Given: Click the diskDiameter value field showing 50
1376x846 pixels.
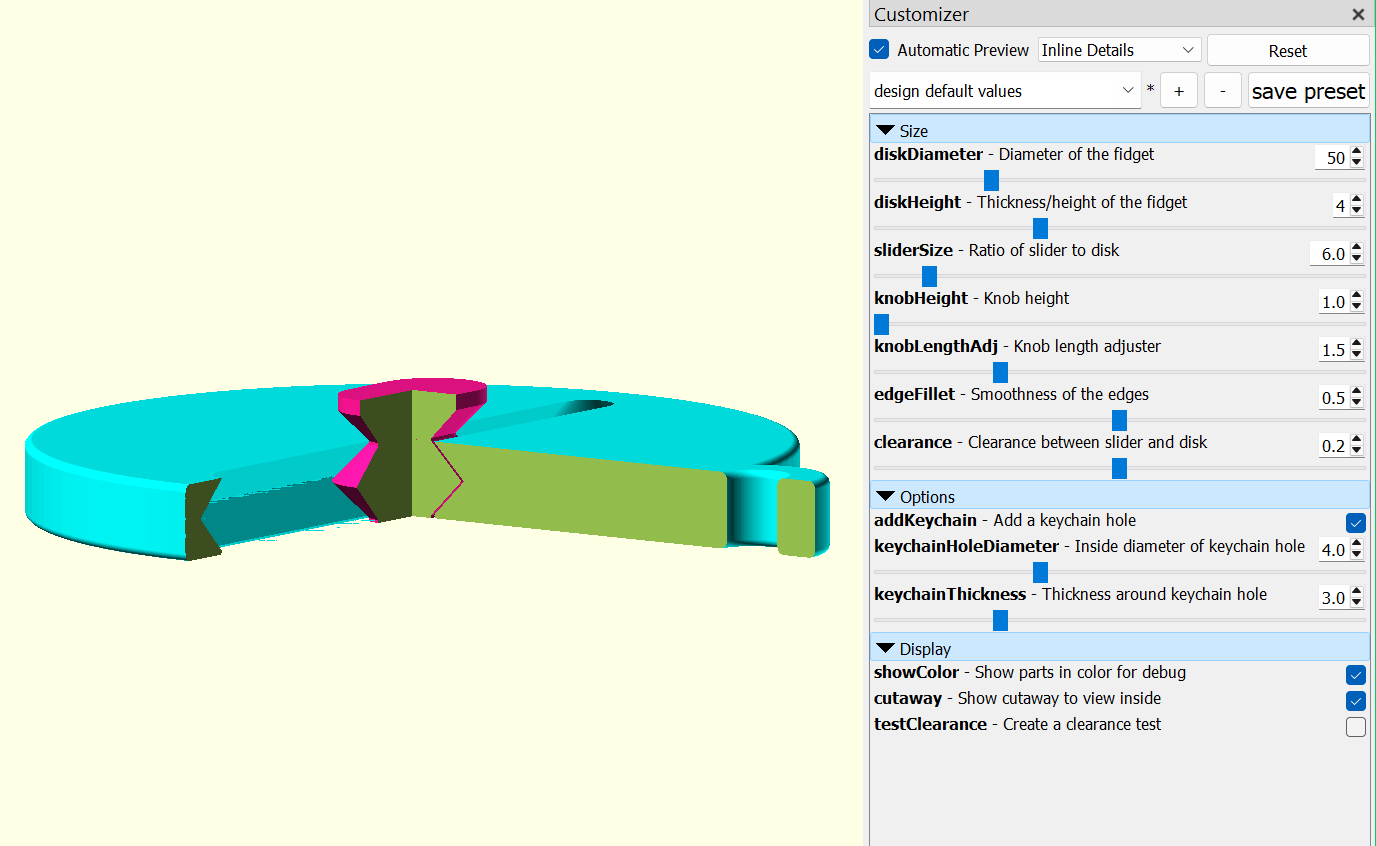Looking at the screenshot, I should [1332, 158].
